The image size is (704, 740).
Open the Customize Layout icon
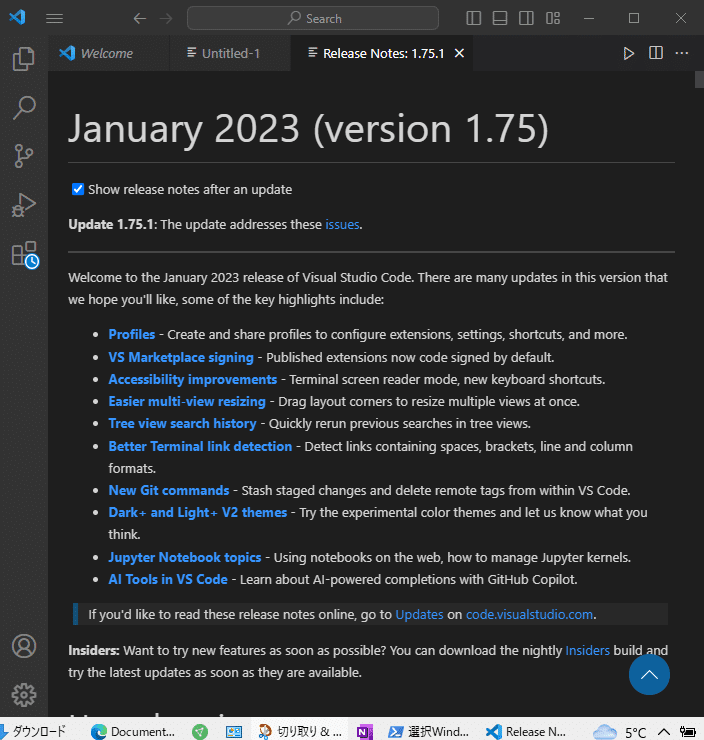(553, 18)
